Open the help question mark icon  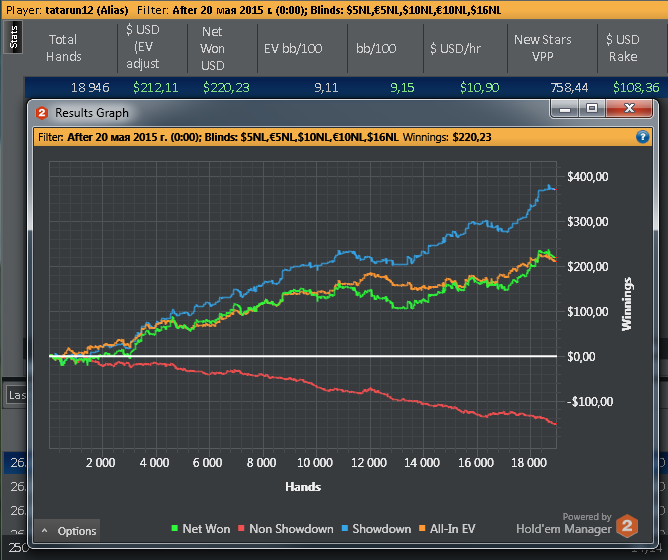[x=642, y=137]
